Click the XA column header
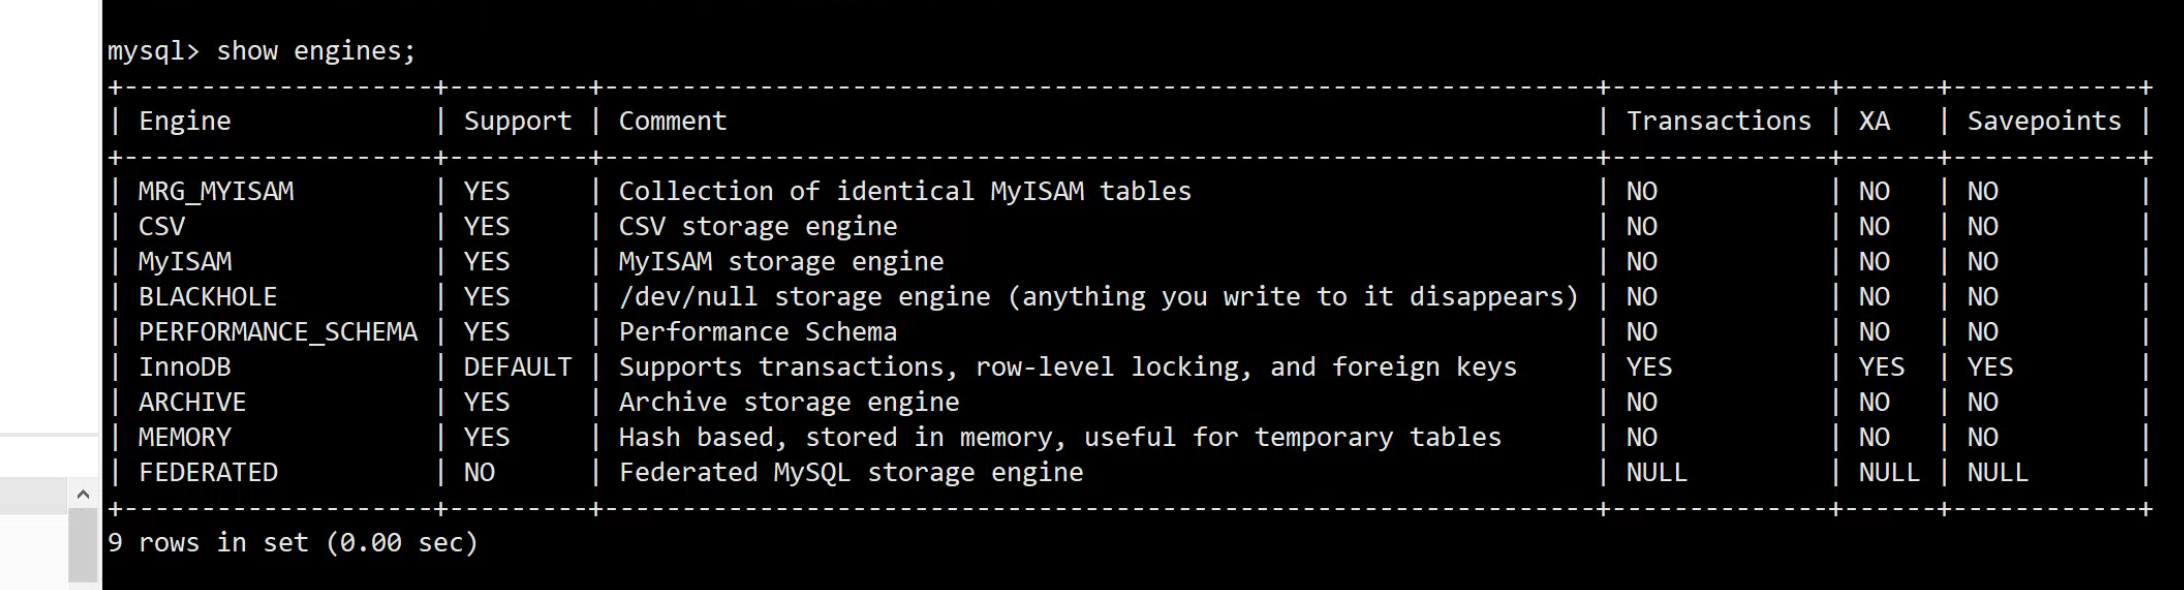2184x590 pixels. coord(1874,121)
